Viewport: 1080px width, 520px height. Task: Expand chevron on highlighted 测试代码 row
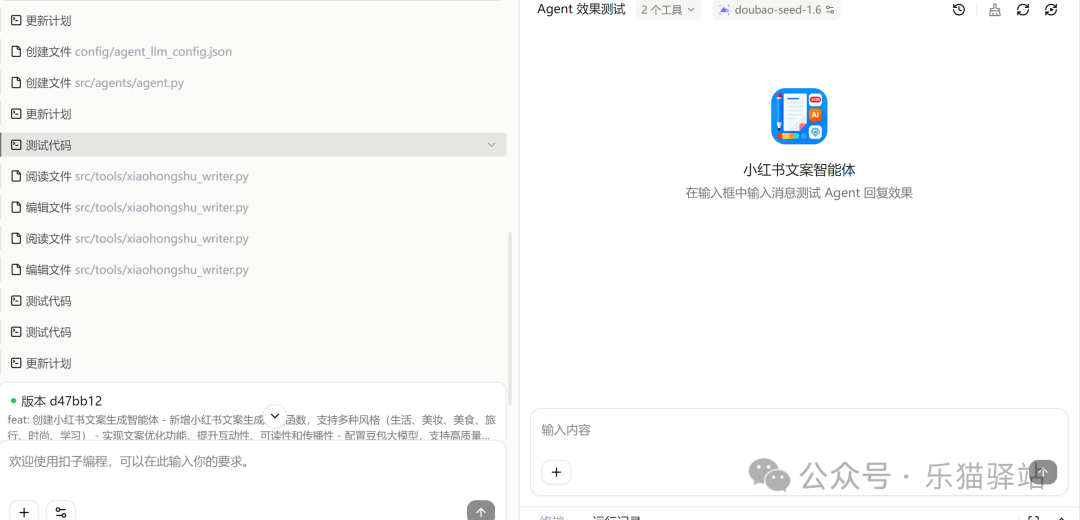491,145
